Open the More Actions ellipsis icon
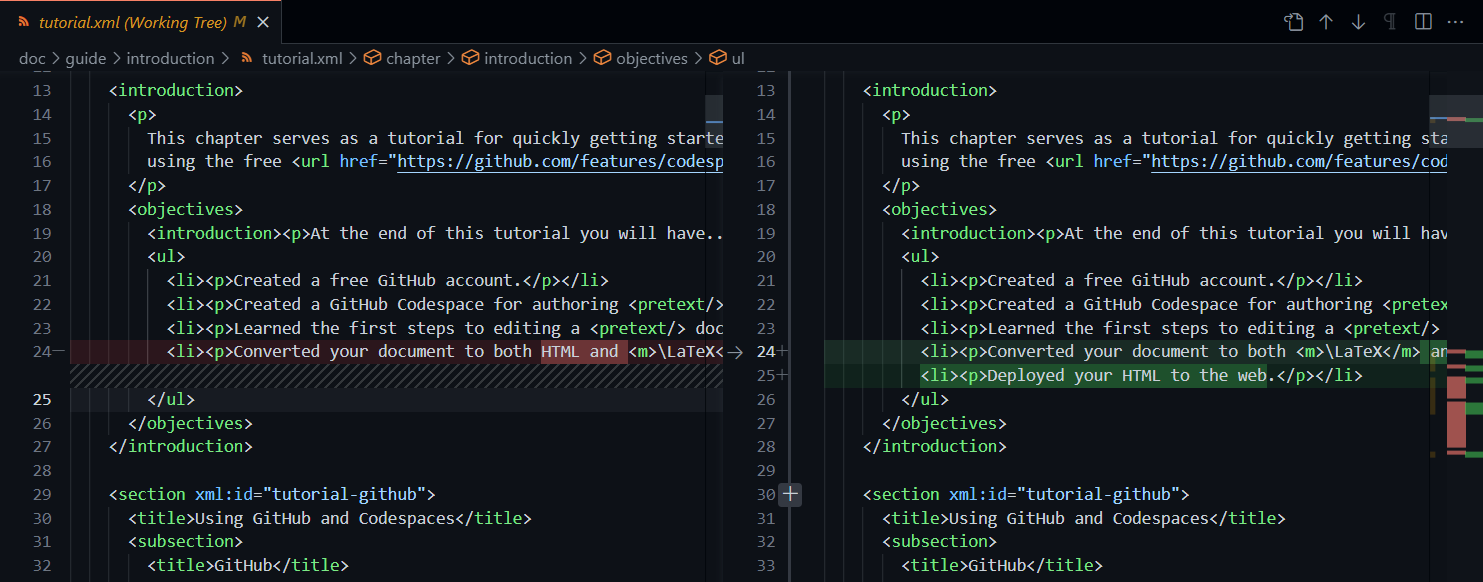Image resolution: width=1483 pixels, height=582 pixels. [1455, 20]
